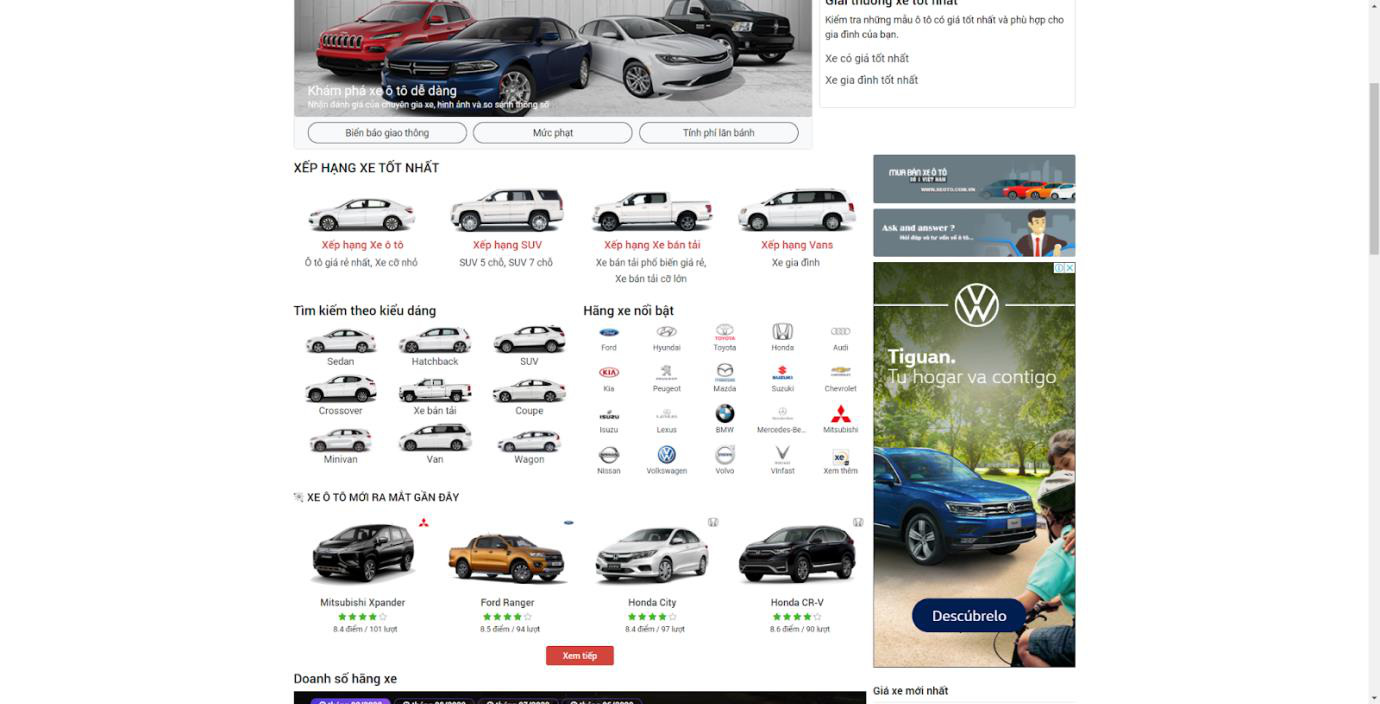
Task: Select the Toyota brand logo
Action: [x=725, y=331]
